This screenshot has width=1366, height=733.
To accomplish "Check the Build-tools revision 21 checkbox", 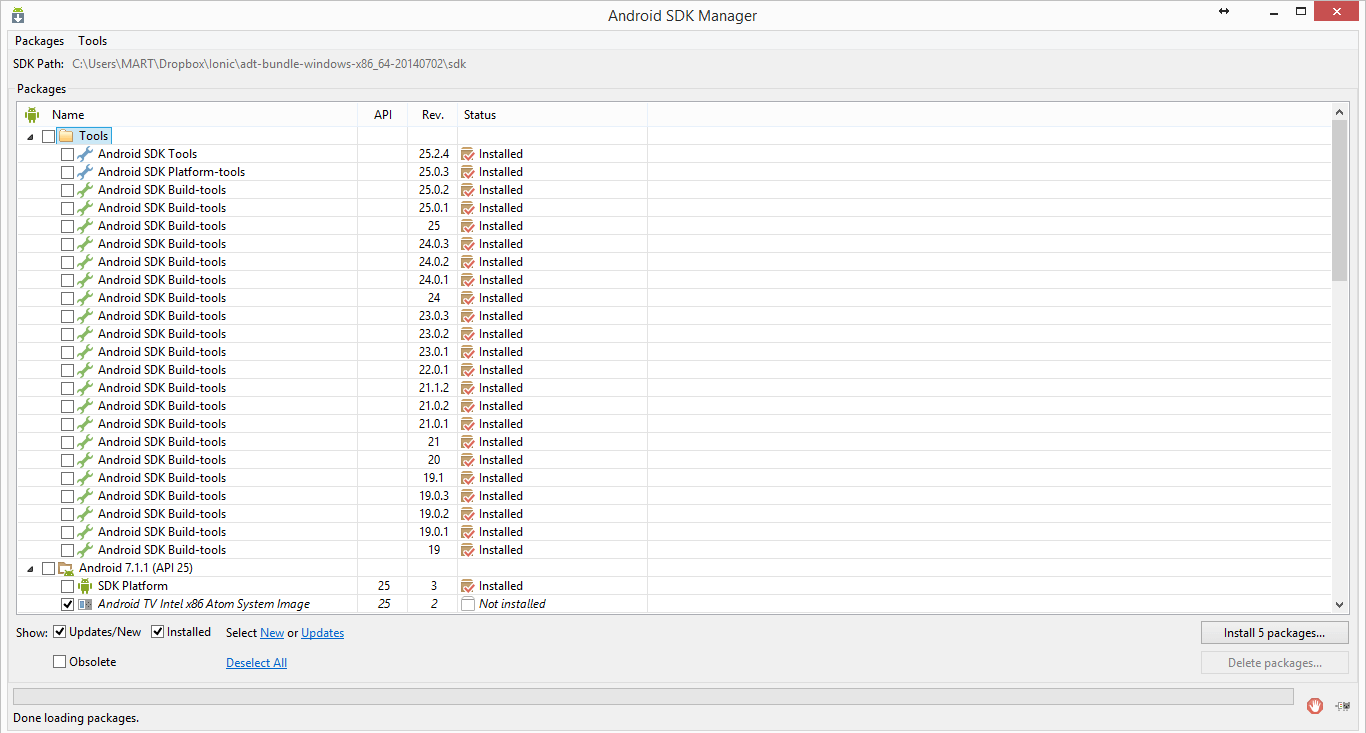I will click(x=67, y=442).
